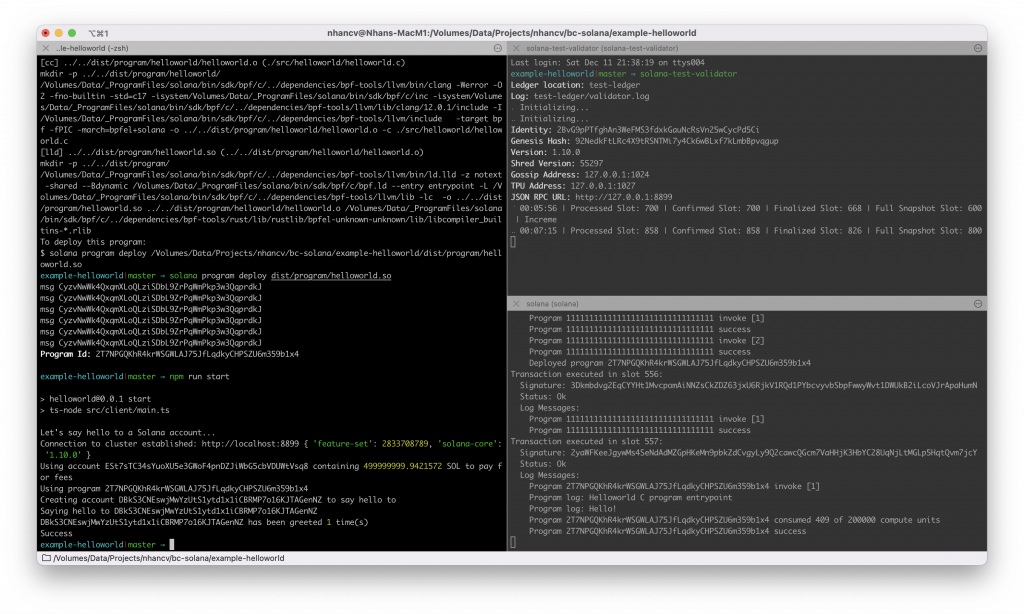Click the http://localhost:8899 connection URL
The height and width of the screenshot is (614, 1024).
coord(250,444)
